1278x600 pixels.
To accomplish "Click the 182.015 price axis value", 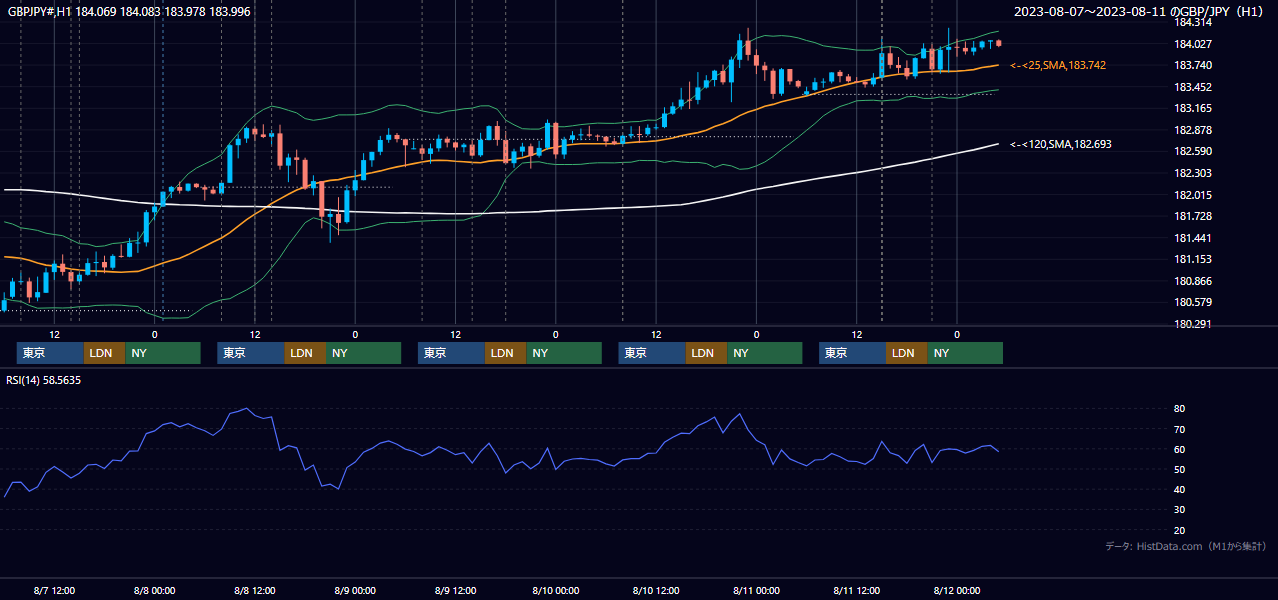I will (1193, 195).
